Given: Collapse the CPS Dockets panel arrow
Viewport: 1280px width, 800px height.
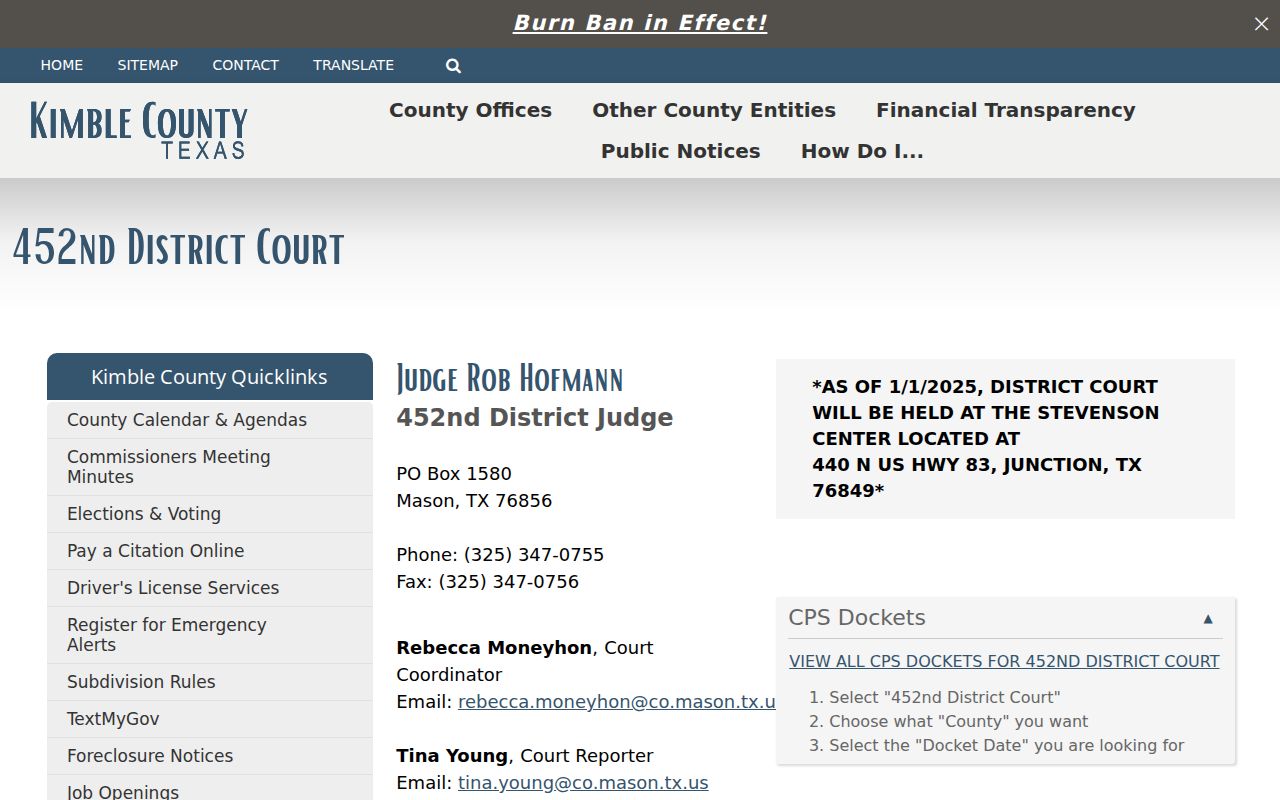Looking at the screenshot, I should (1208, 619).
